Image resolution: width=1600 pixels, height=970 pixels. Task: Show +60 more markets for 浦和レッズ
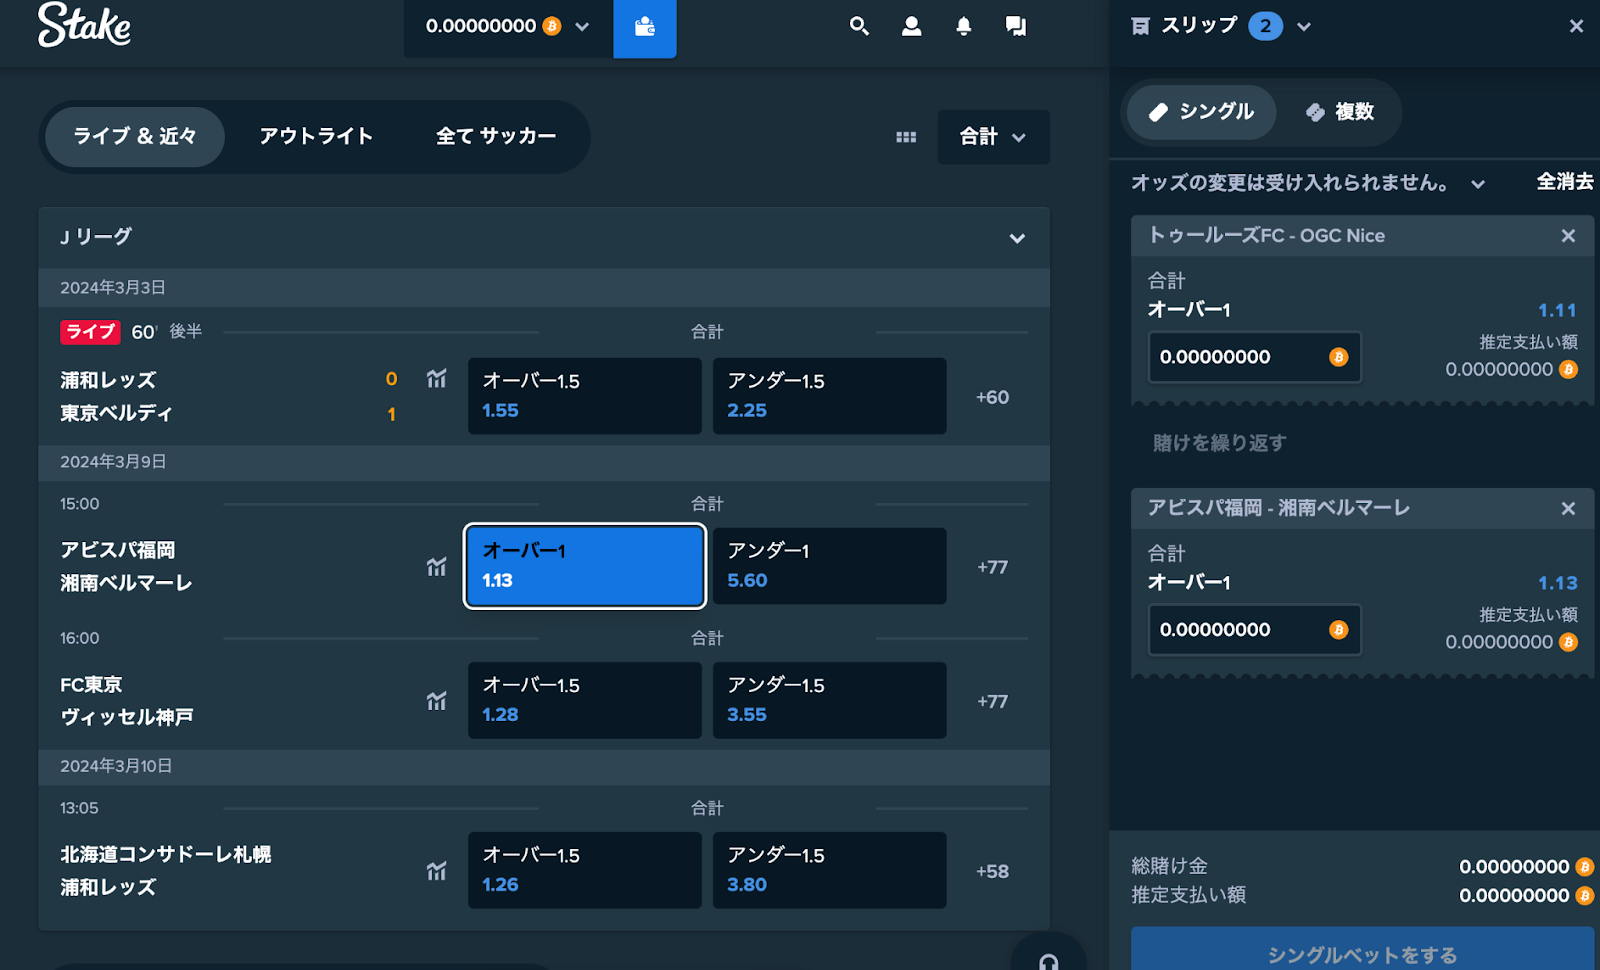(992, 397)
